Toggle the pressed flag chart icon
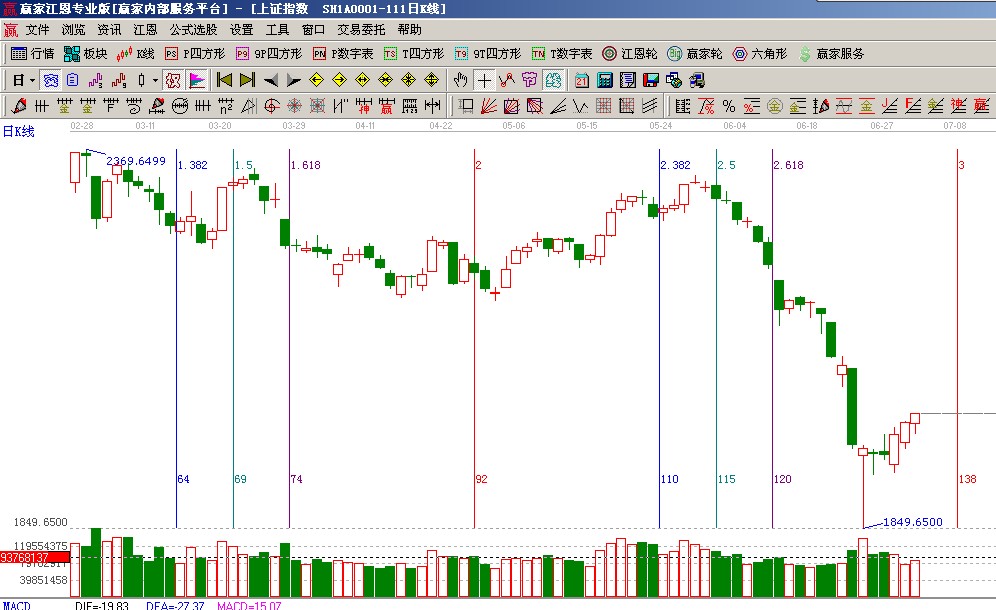This screenshot has width=996, height=610. pos(197,80)
